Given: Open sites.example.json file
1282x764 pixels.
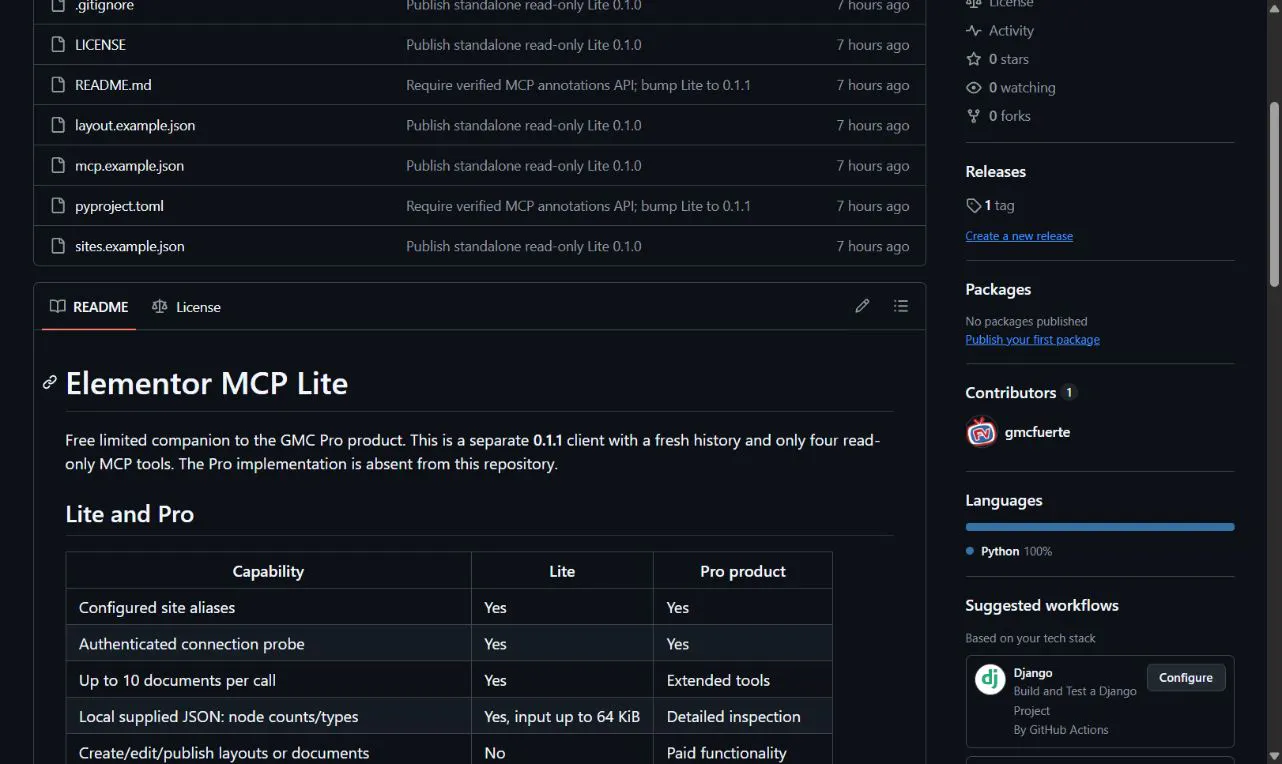Looking at the screenshot, I should pos(130,246).
